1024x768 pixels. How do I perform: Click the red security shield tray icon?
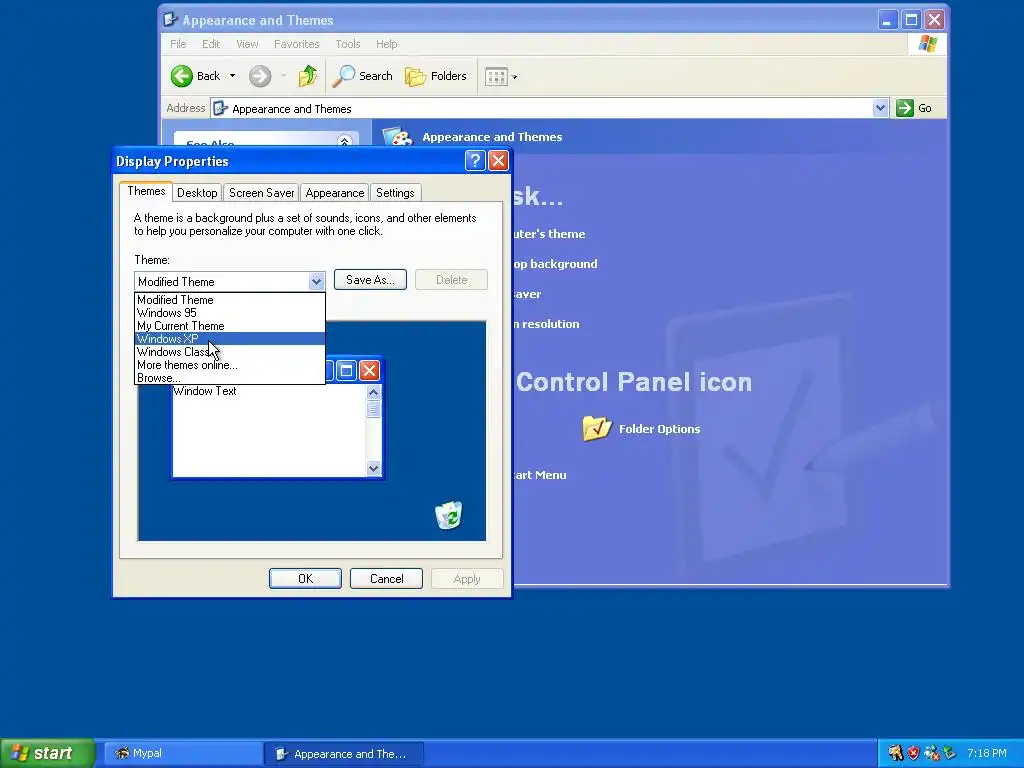coord(913,753)
